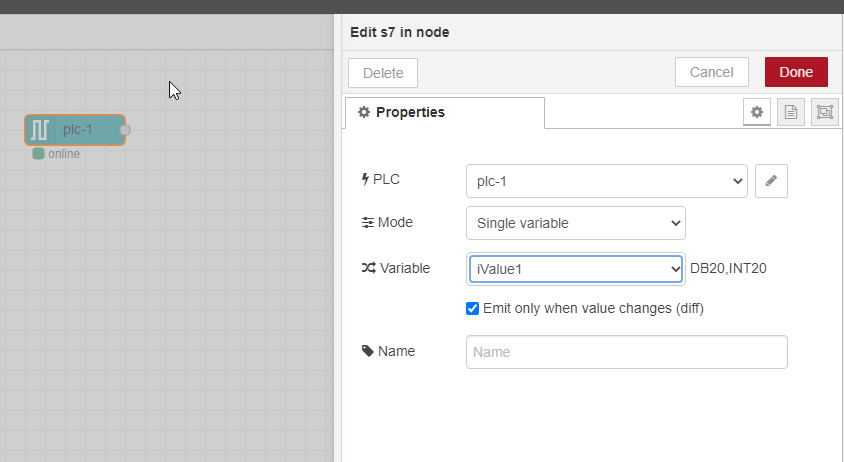The width and height of the screenshot is (844, 462).
Task: Open node appearance icon tab
Action: tap(825, 112)
